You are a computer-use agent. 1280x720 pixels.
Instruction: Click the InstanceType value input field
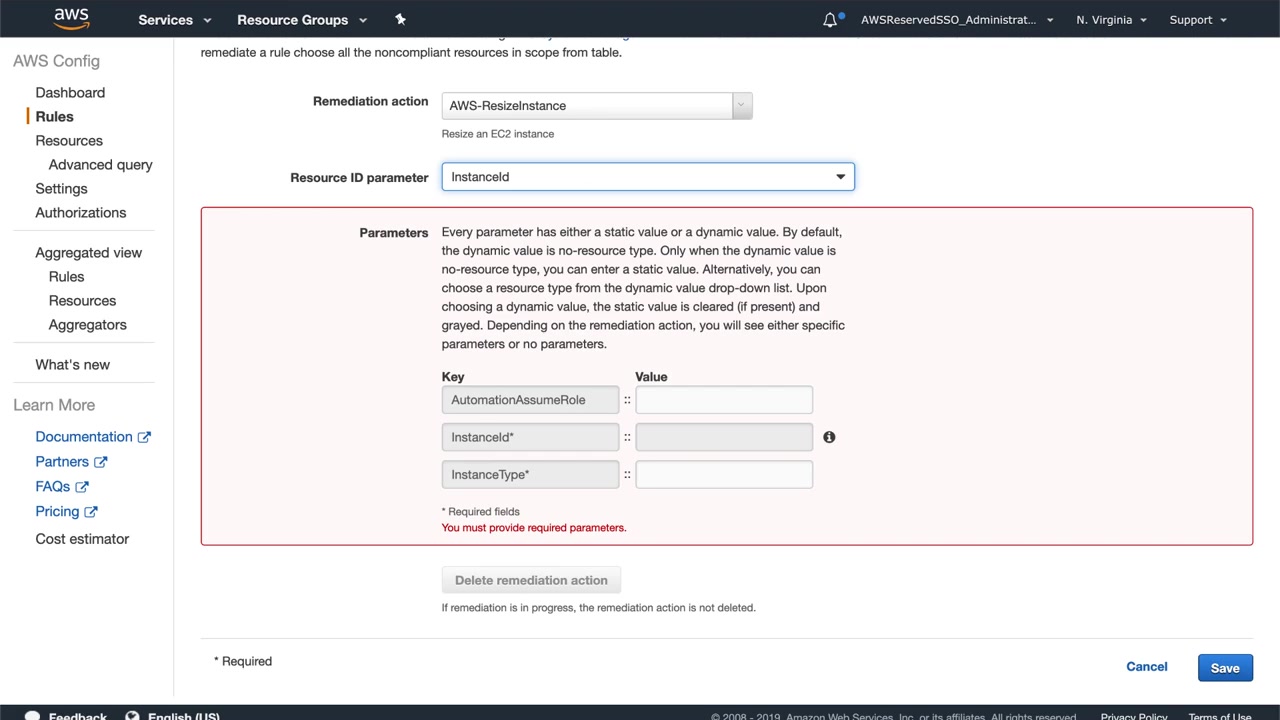724,475
